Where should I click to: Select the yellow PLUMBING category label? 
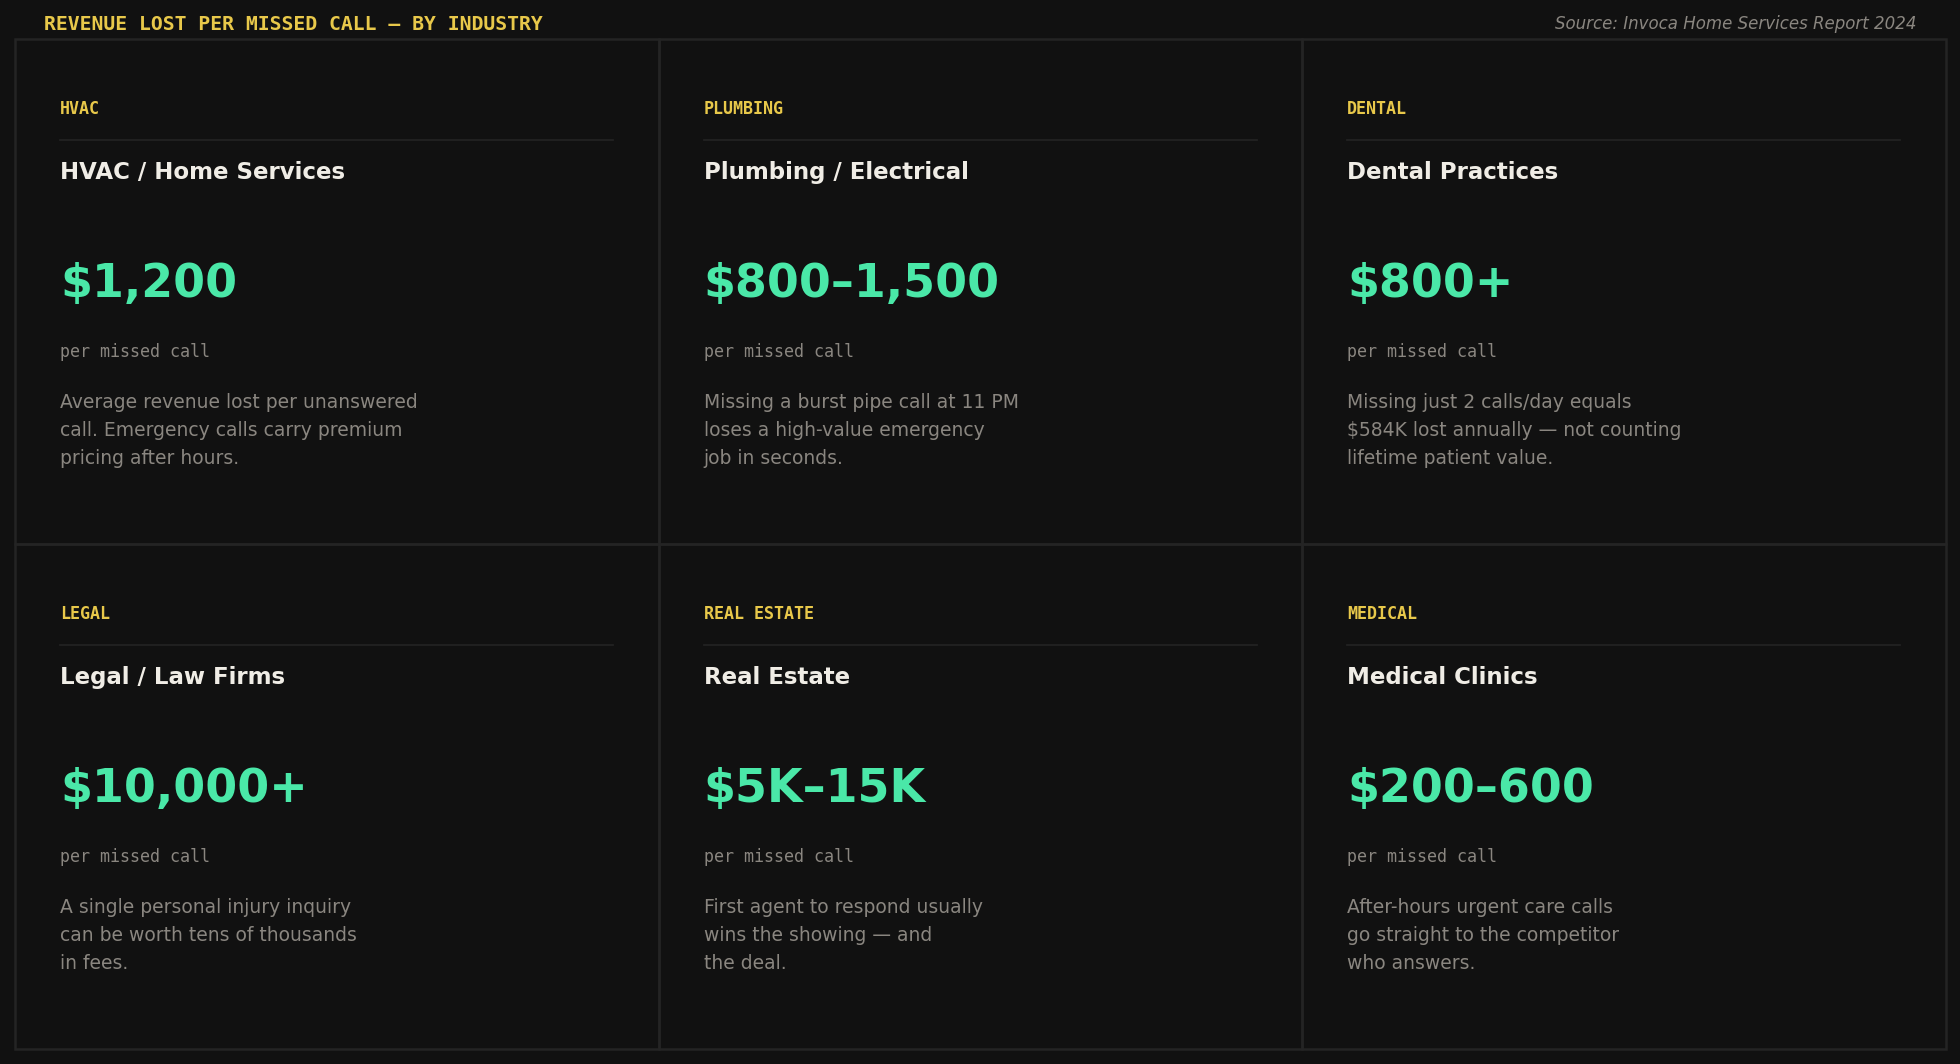[x=743, y=108]
